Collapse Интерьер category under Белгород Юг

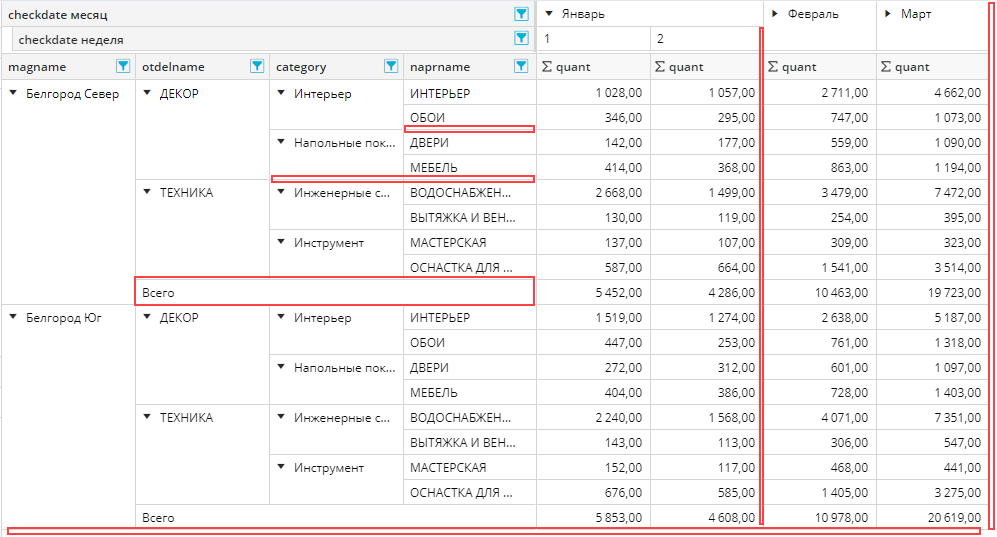click(282, 318)
